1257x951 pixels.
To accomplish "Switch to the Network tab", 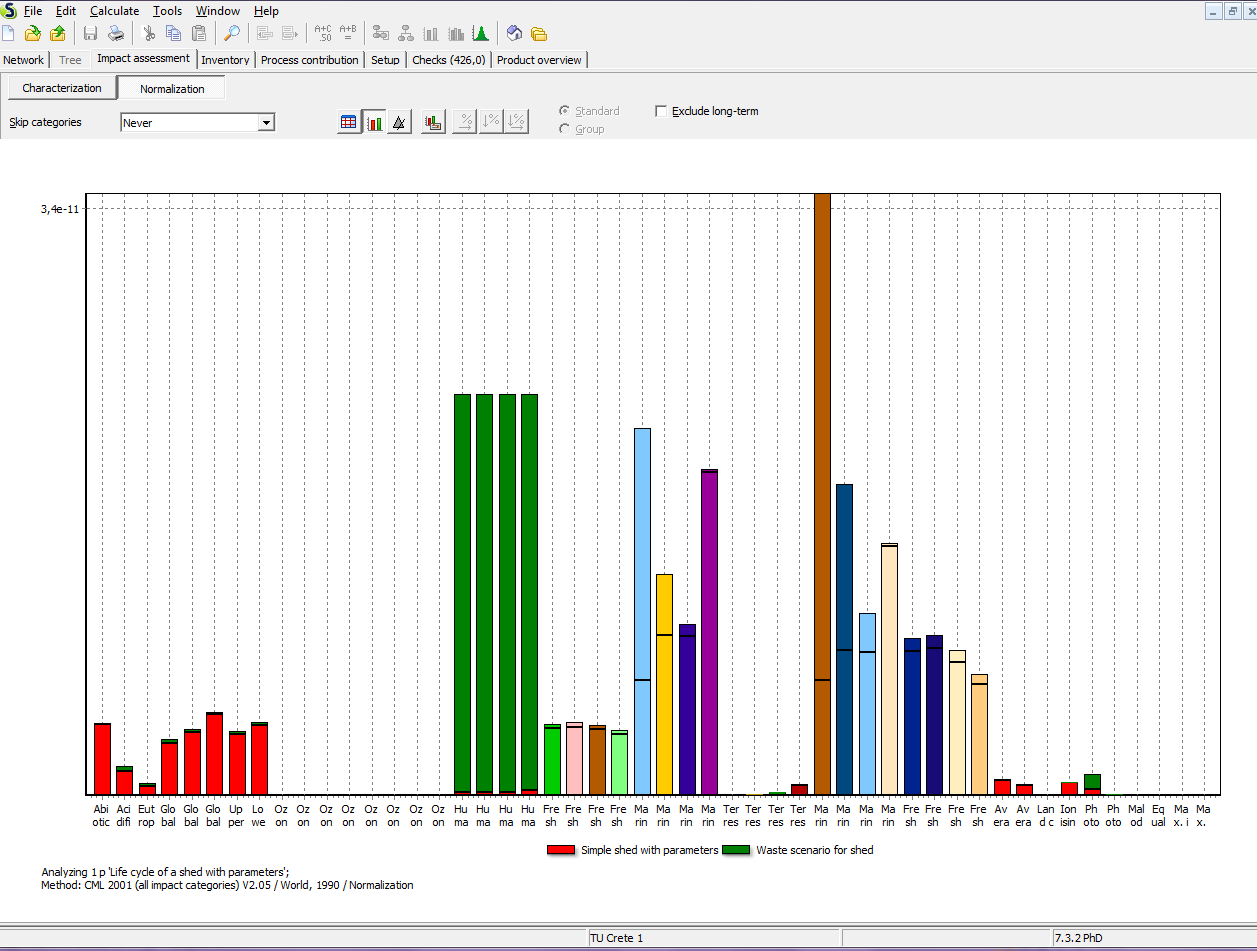I will 24,60.
